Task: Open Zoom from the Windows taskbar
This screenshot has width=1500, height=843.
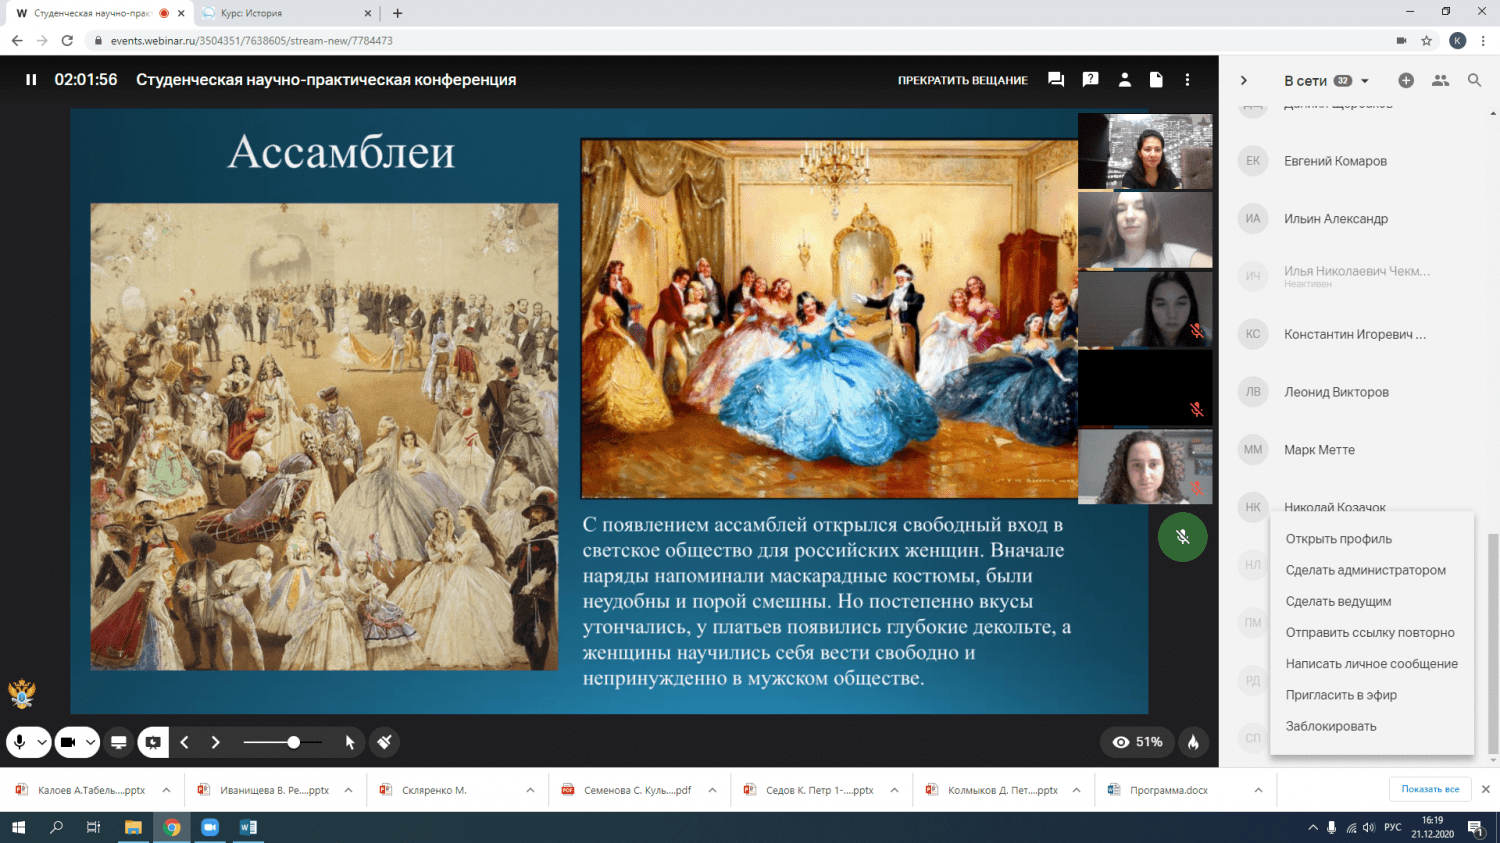Action: (210, 827)
